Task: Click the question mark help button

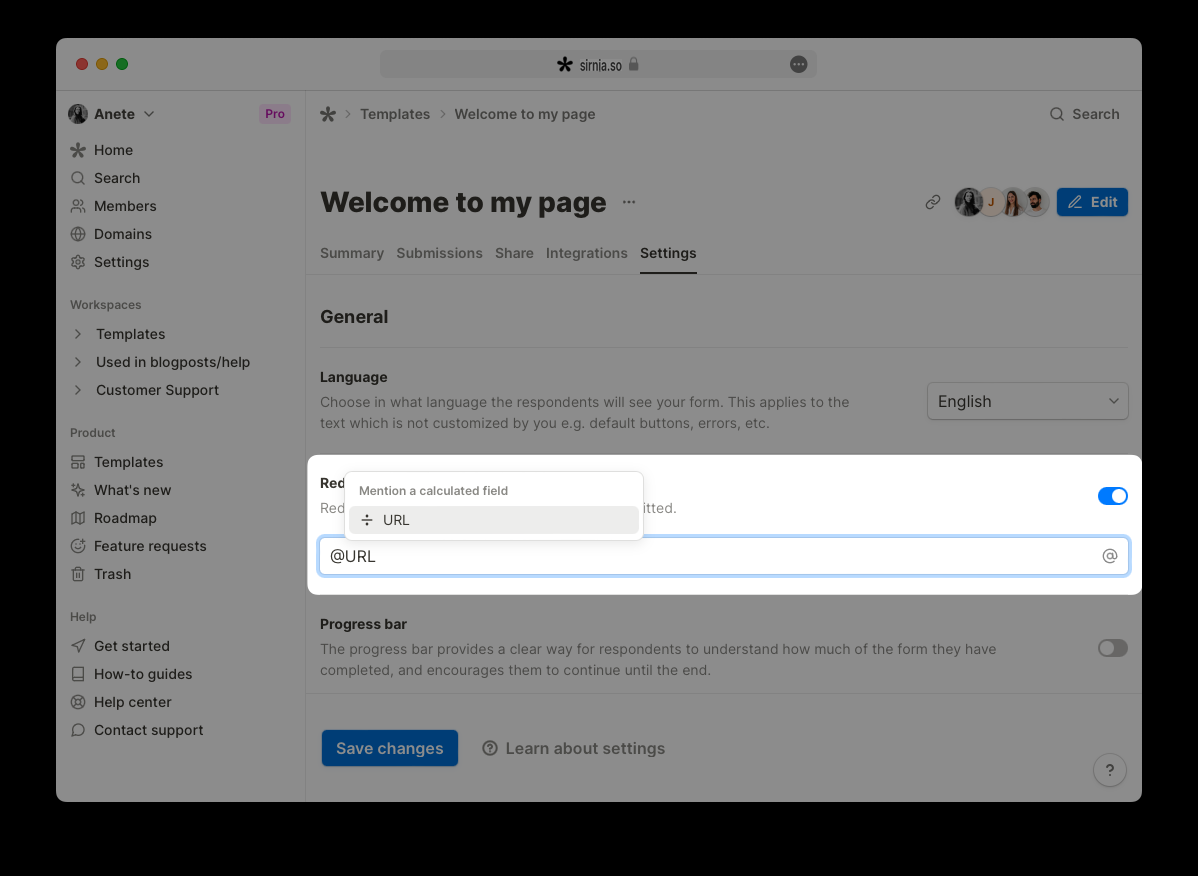Action: click(x=1110, y=770)
